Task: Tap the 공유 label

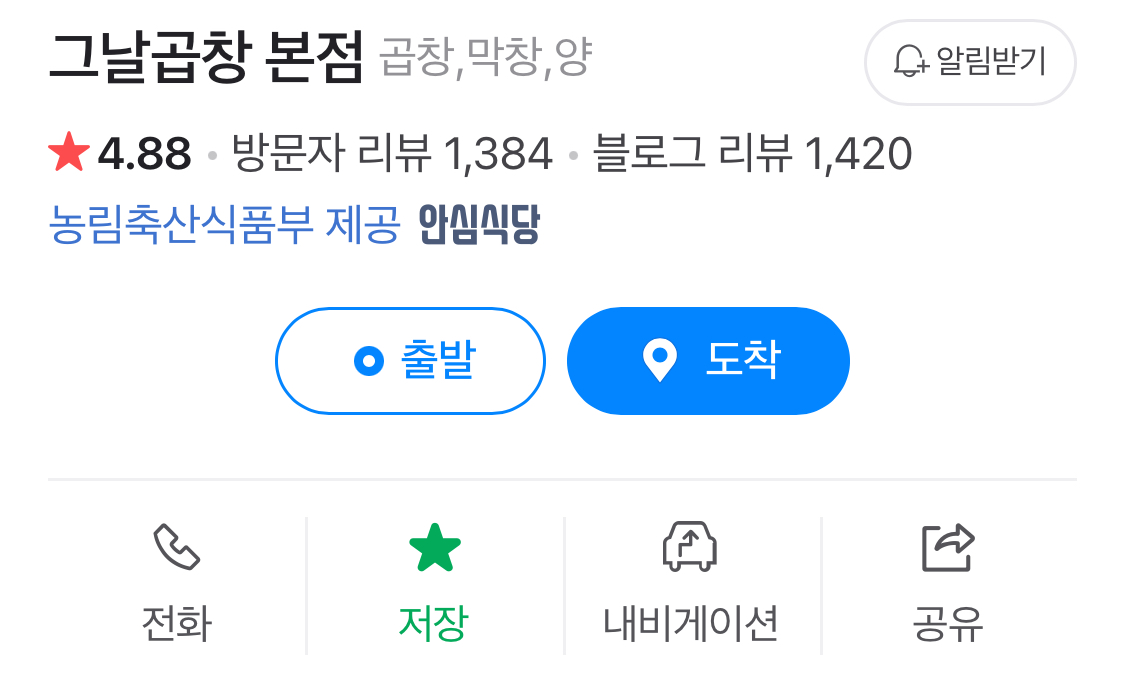Action: click(948, 623)
